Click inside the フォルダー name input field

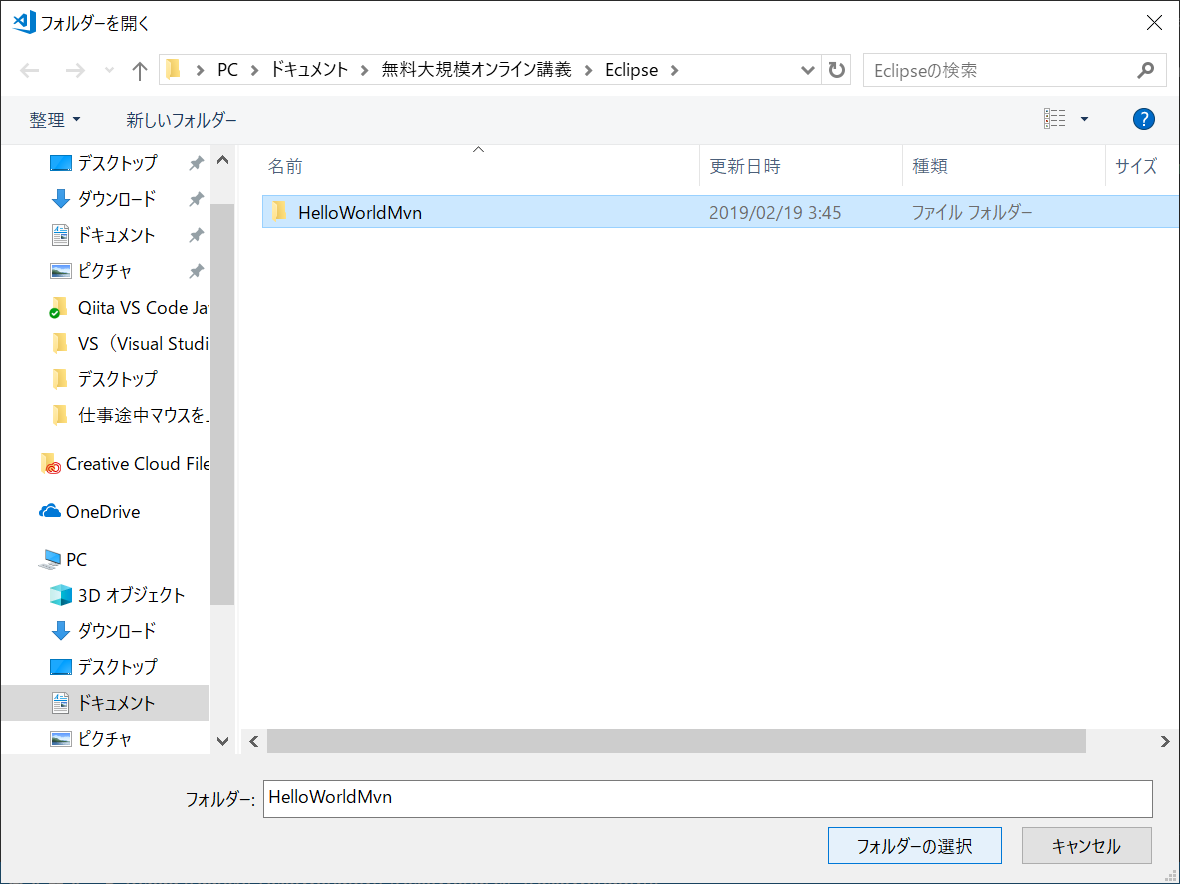coord(700,798)
